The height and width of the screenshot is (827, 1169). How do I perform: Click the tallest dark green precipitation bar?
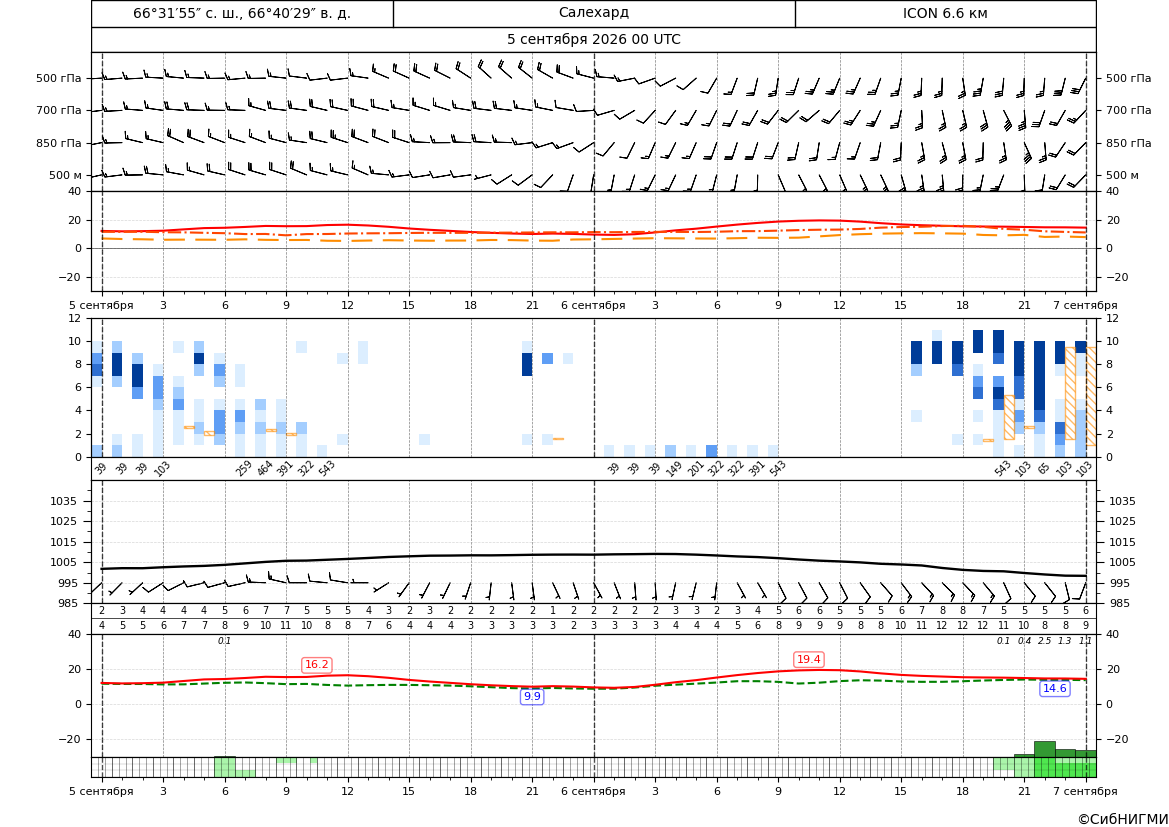point(1044,749)
